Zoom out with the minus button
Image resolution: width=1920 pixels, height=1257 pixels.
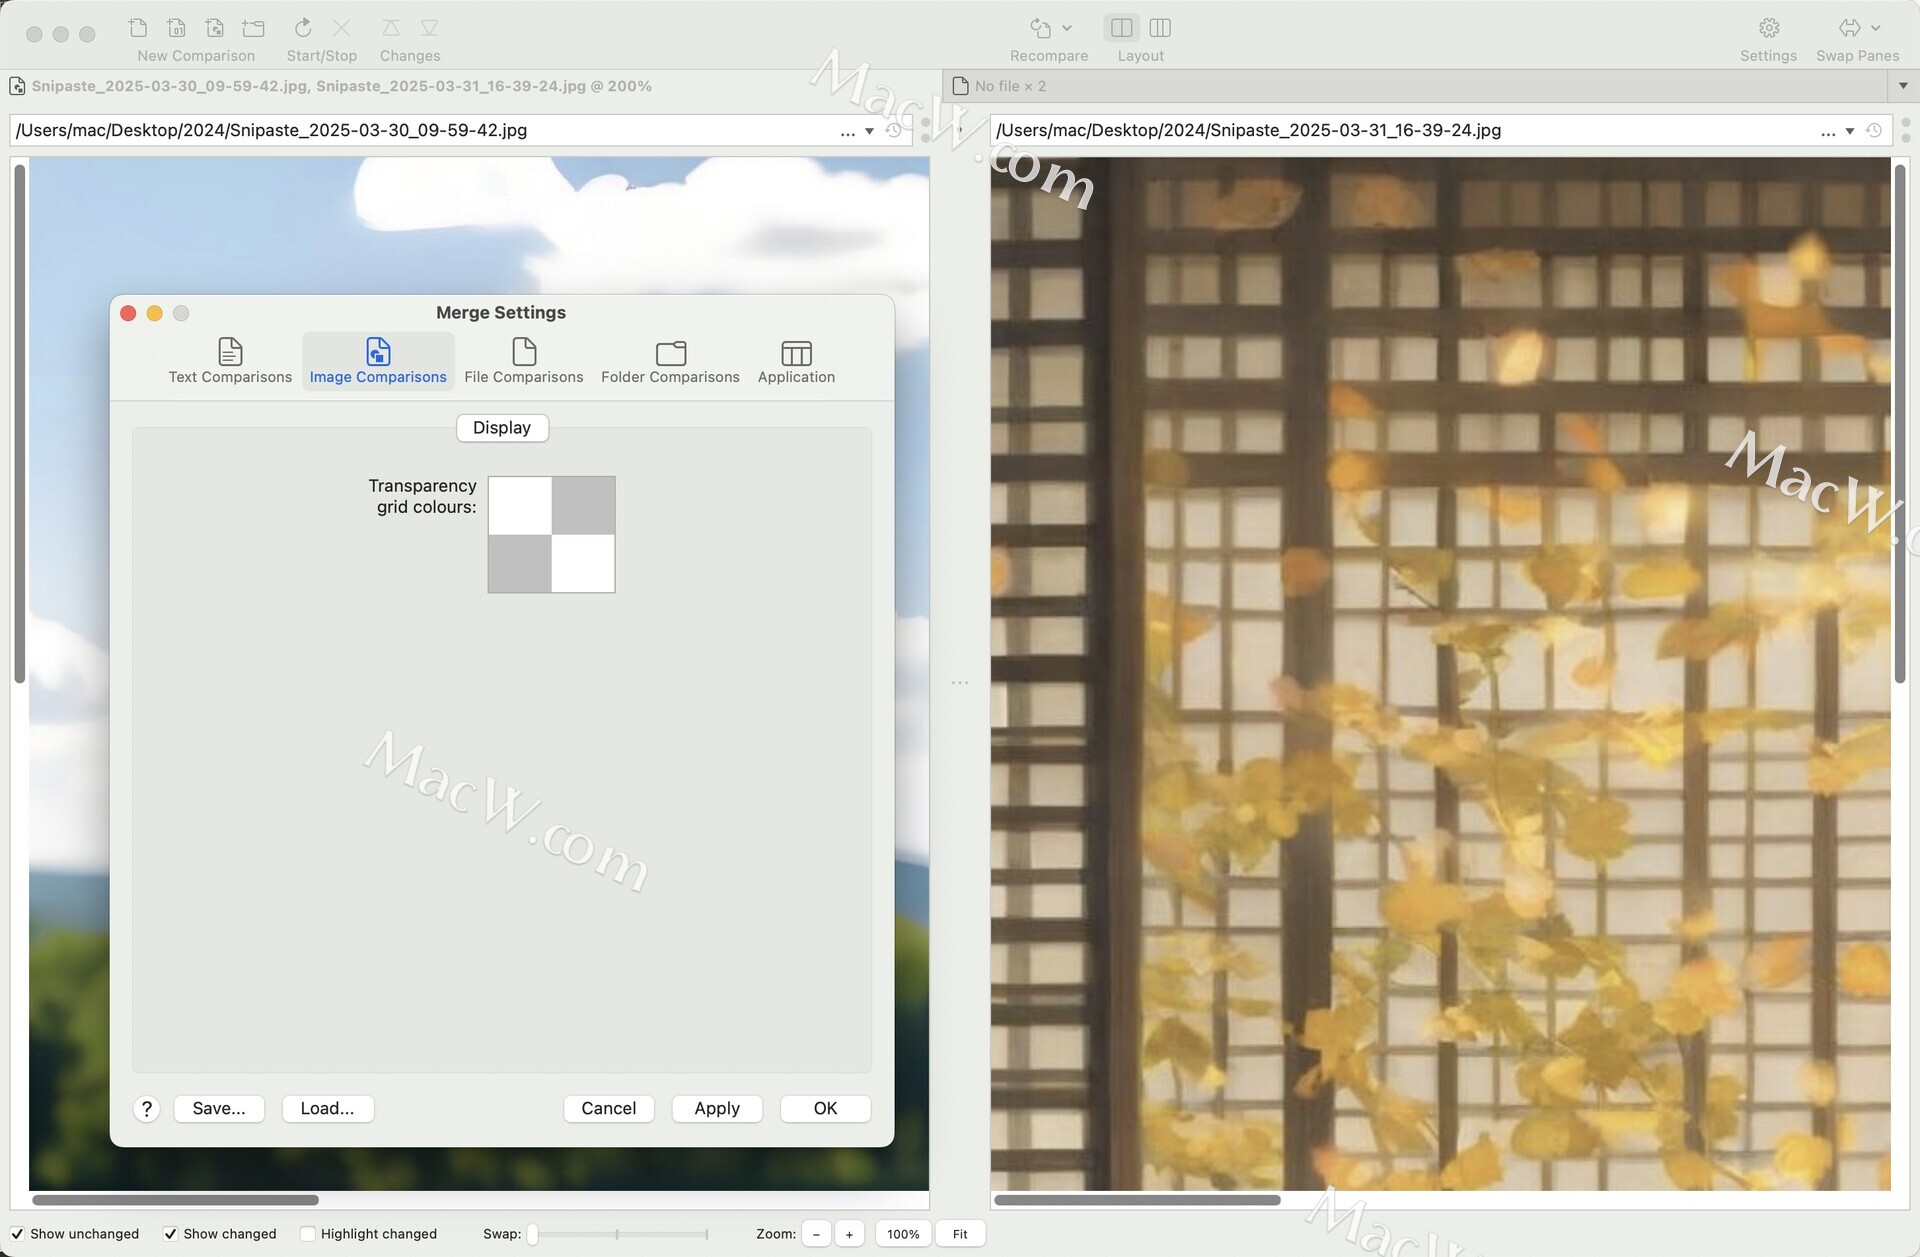tap(816, 1234)
